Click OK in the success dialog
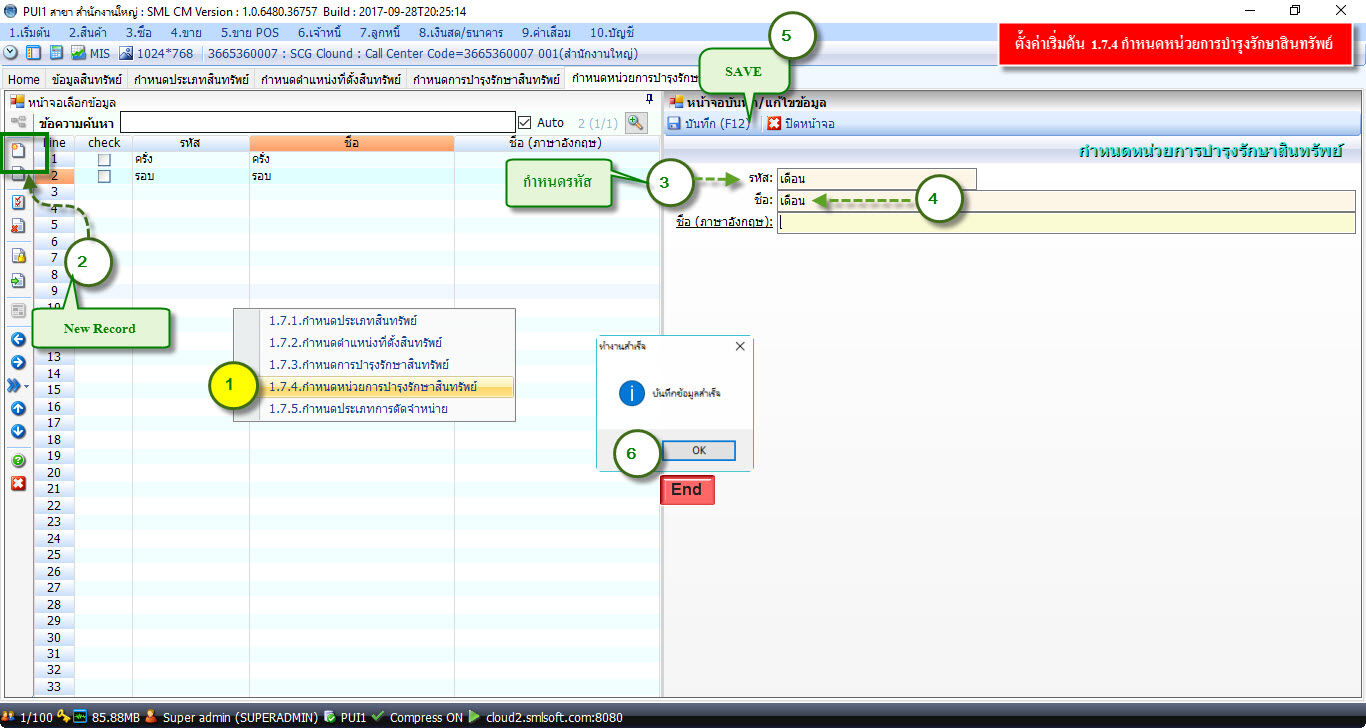This screenshot has width=1366, height=728. click(699, 450)
